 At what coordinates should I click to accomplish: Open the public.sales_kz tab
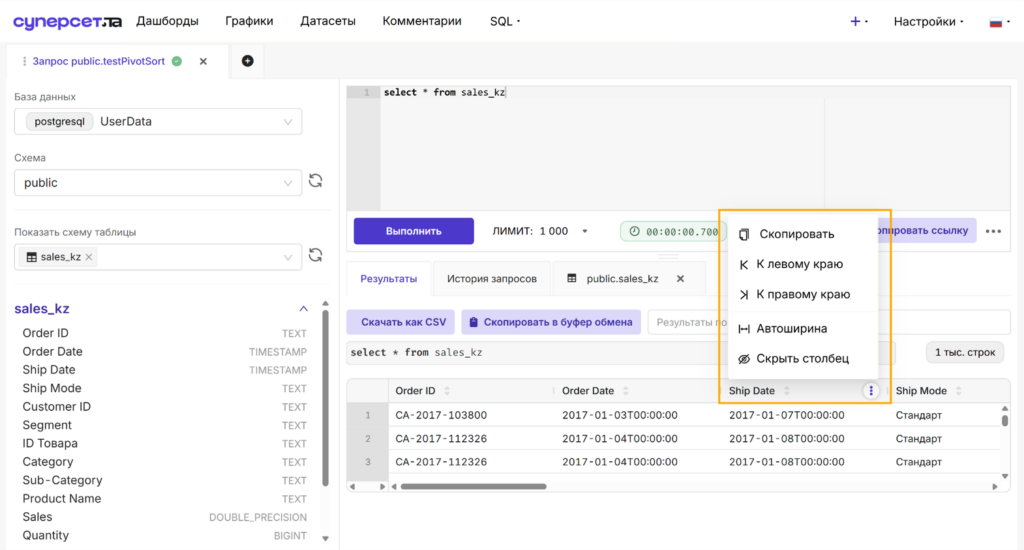622,279
